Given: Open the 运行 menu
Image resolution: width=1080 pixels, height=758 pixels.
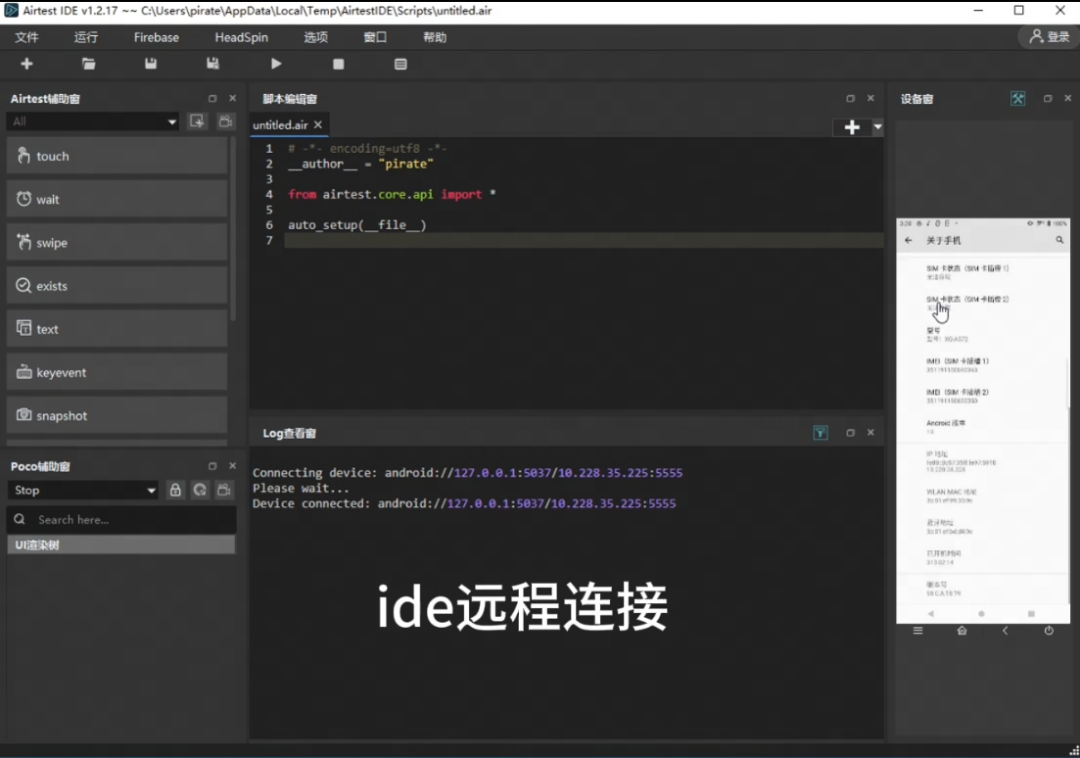Looking at the screenshot, I should tap(86, 37).
